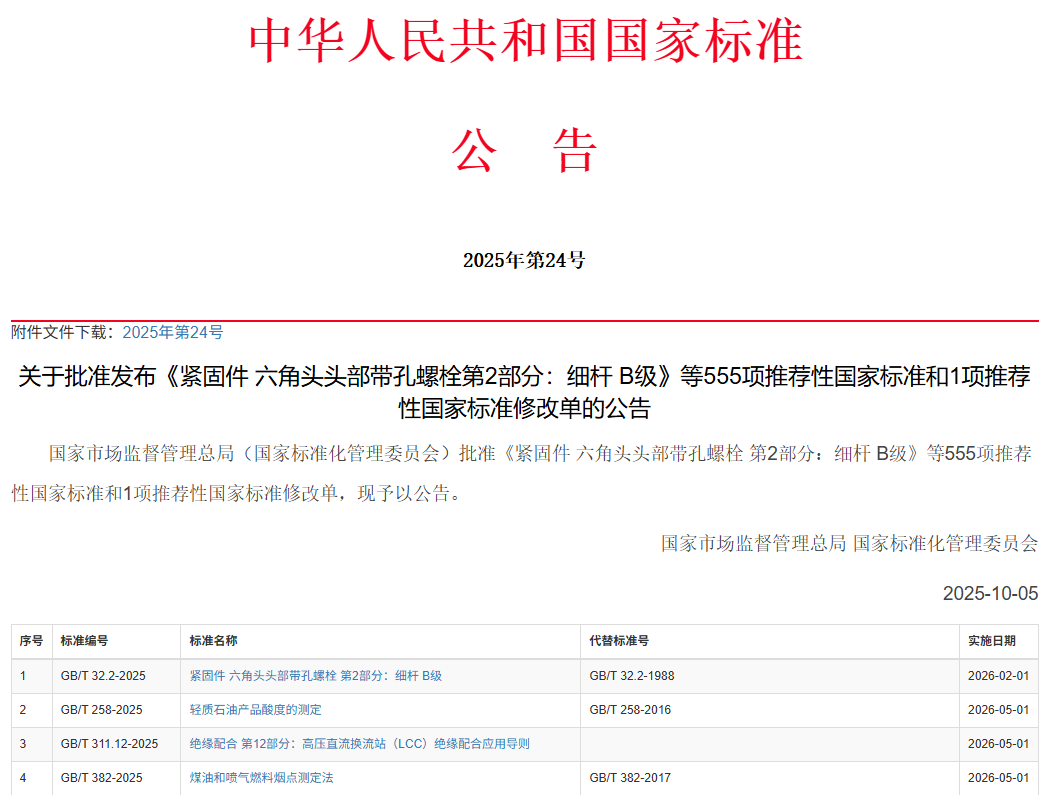Open the 绝缘配合 第12部分 standard link
The height and width of the screenshot is (795, 1057).
(x=359, y=744)
